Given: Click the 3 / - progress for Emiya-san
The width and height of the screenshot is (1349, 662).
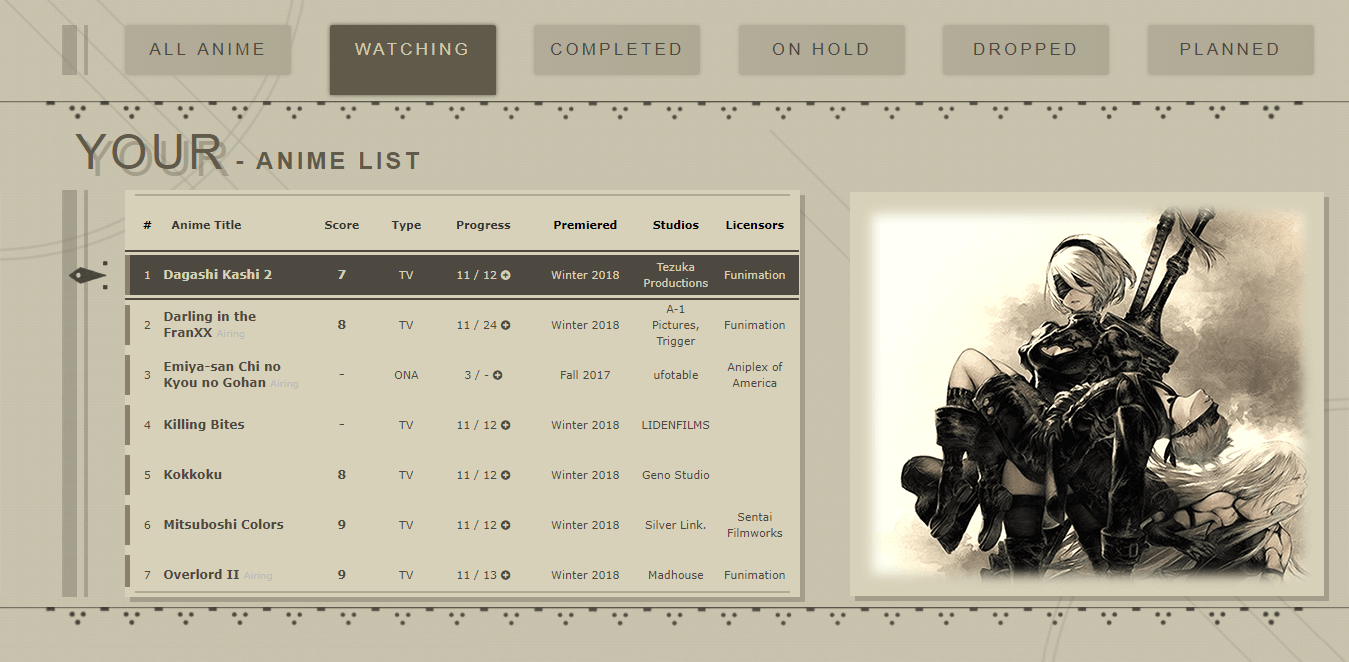Looking at the screenshot, I should point(477,375).
